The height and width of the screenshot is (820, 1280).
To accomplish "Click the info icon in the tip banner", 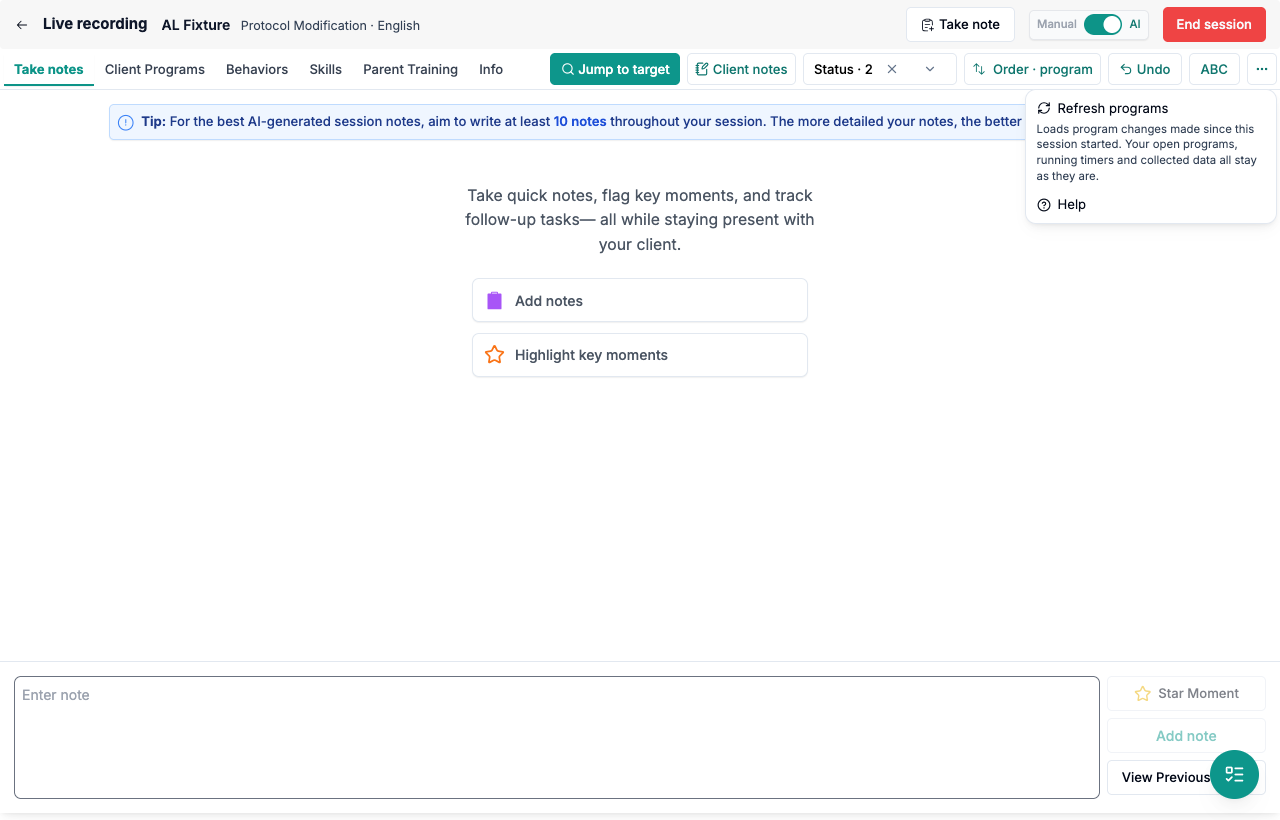I will pos(126,122).
